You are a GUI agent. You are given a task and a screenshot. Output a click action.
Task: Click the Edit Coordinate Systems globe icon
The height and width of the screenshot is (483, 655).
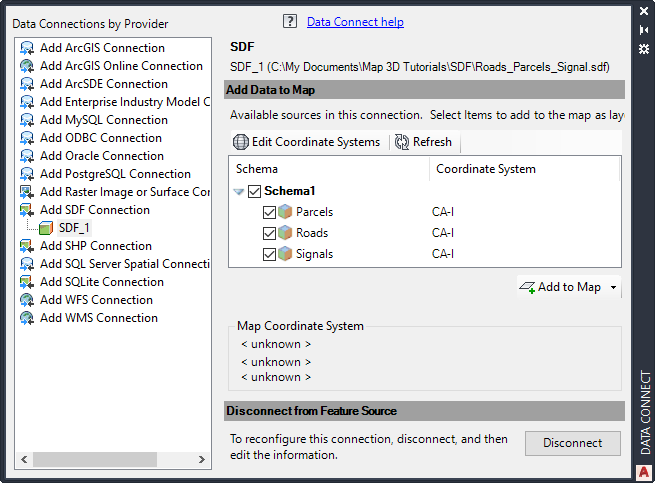point(240,142)
